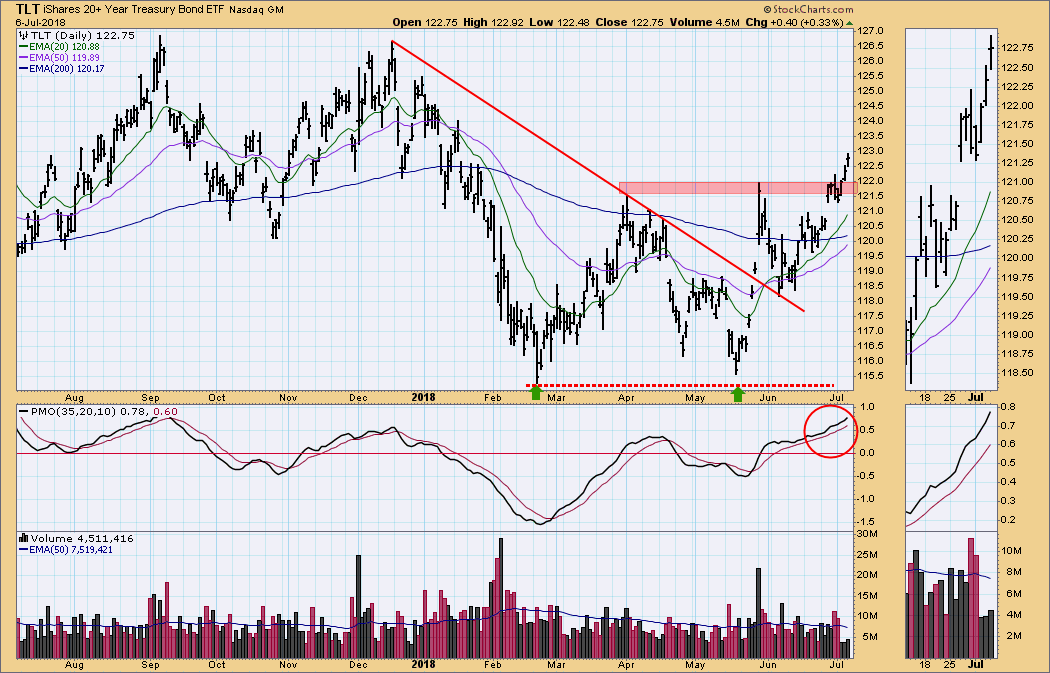Click the 118.0 price axis label
Image resolution: width=1050 pixels, height=673 pixels.
tap(872, 301)
